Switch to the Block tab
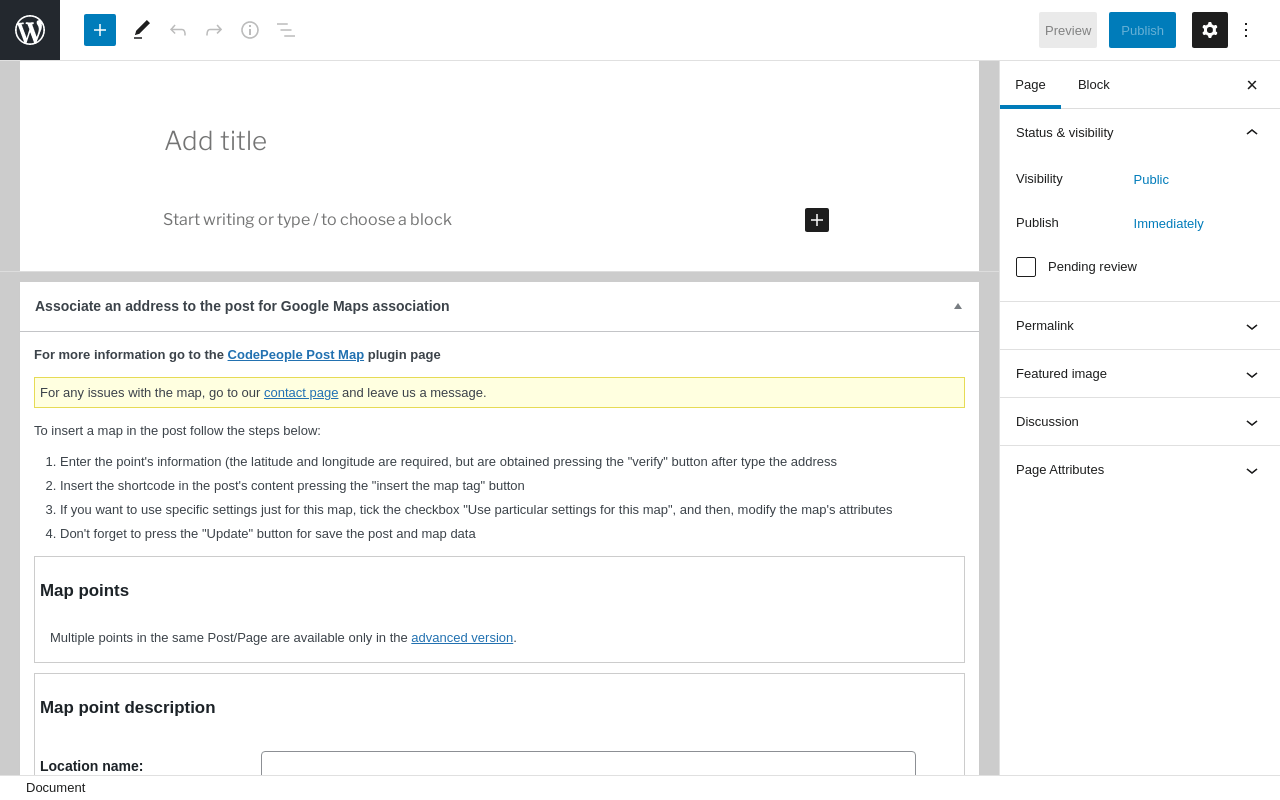This screenshot has width=1280, height=800. point(1094,85)
